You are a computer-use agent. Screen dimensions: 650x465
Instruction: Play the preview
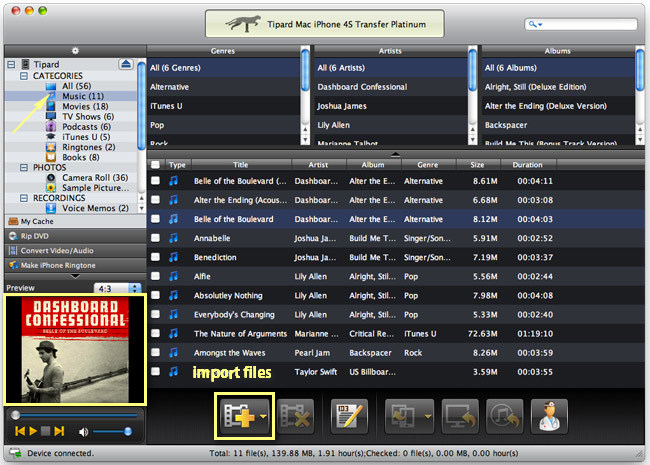(x=33, y=431)
